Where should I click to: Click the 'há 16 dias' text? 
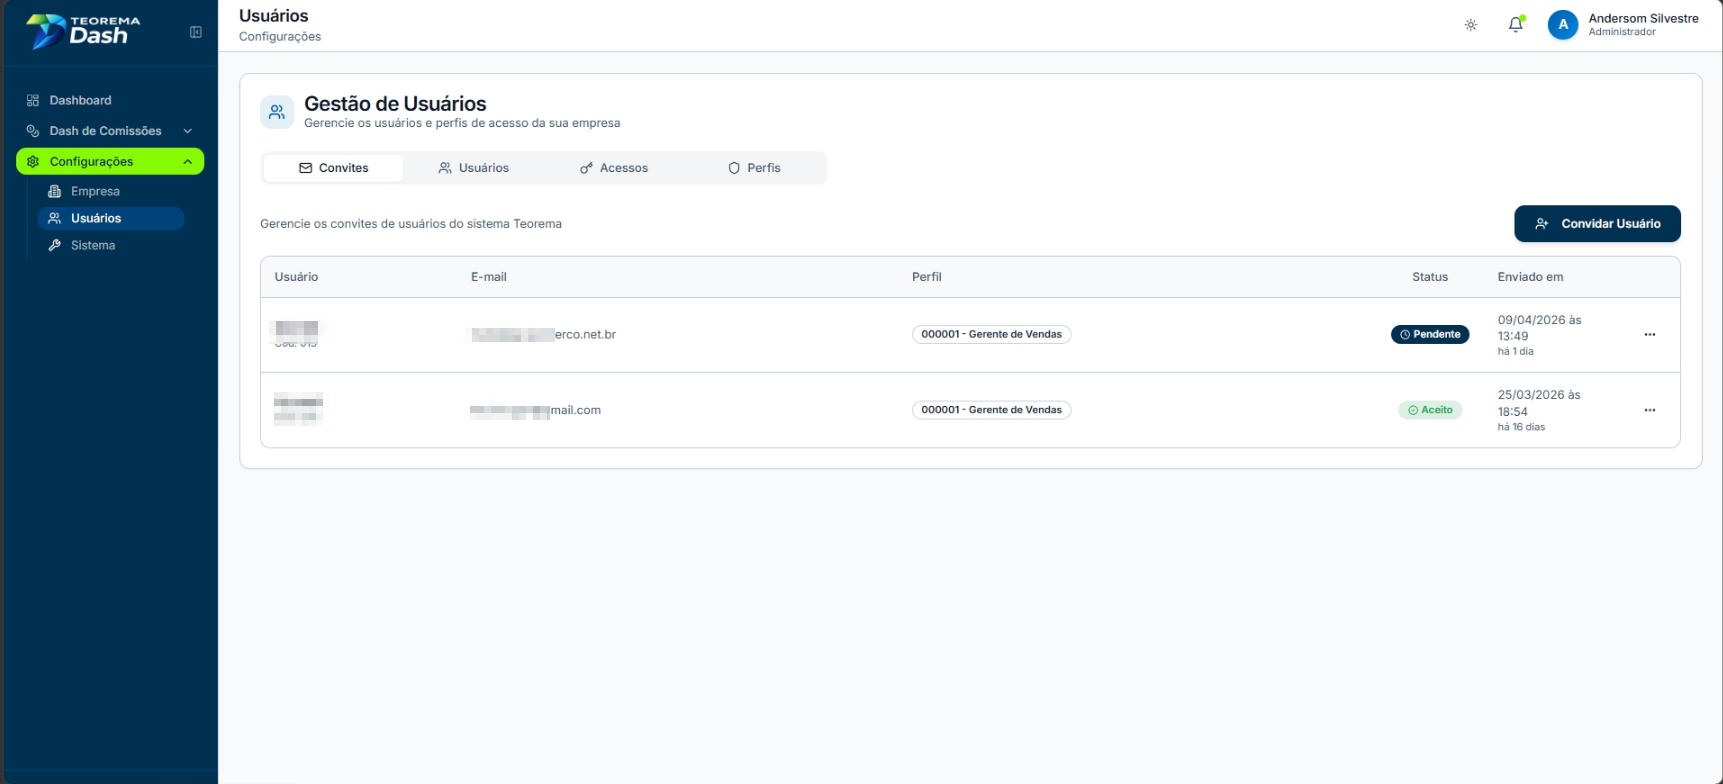click(x=1521, y=427)
